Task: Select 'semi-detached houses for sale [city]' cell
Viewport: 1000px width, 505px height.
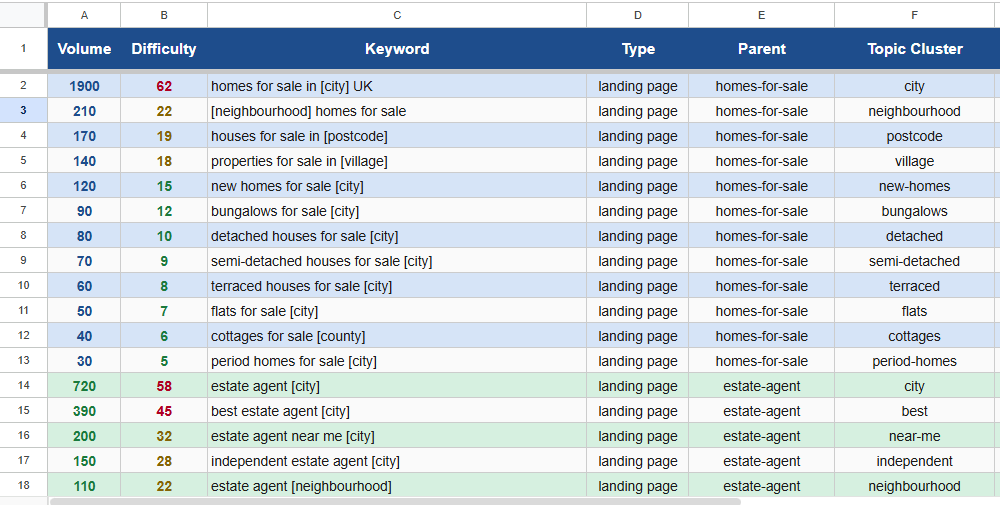Action: coord(397,261)
